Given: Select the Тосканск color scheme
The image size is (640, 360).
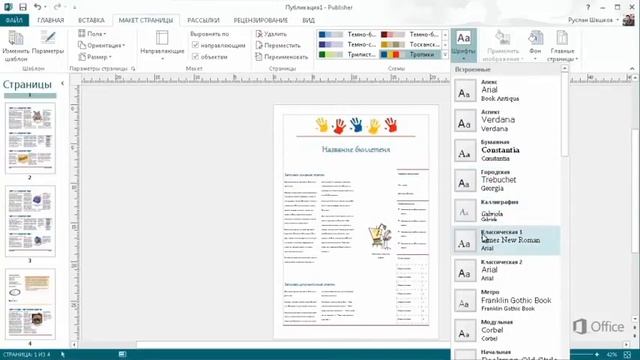Looking at the screenshot, I should (x=410, y=44).
